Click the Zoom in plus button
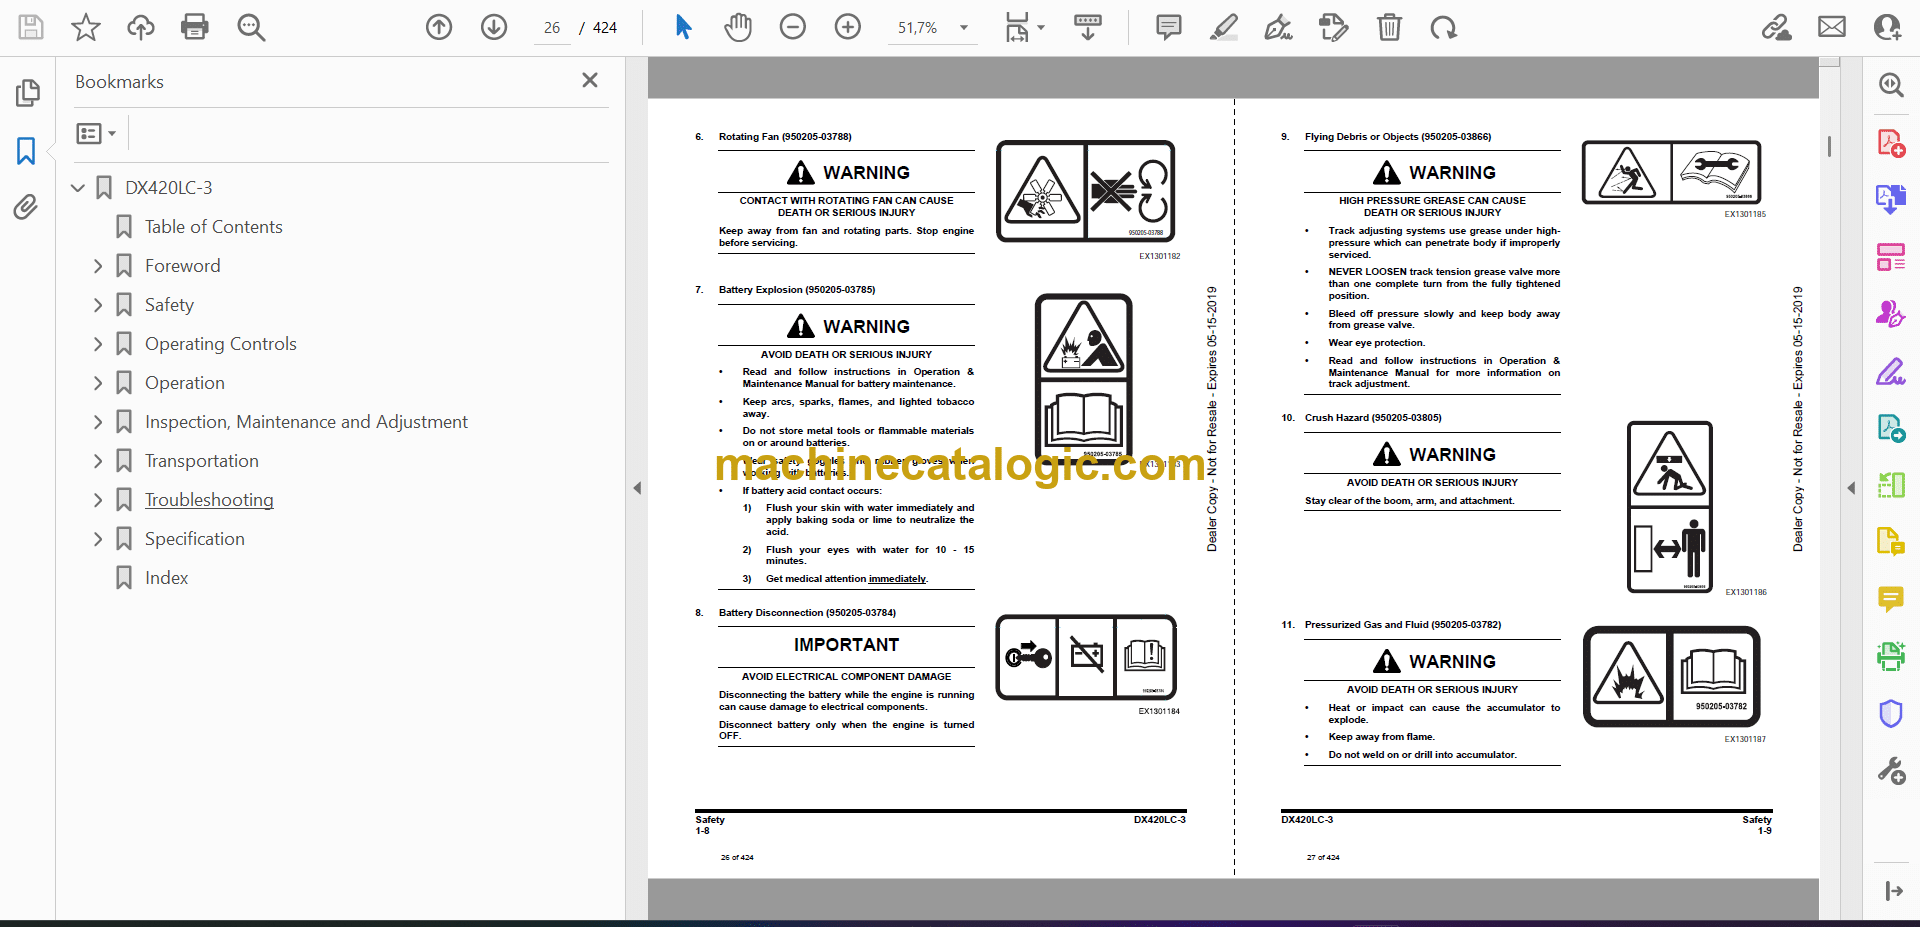 point(848,27)
